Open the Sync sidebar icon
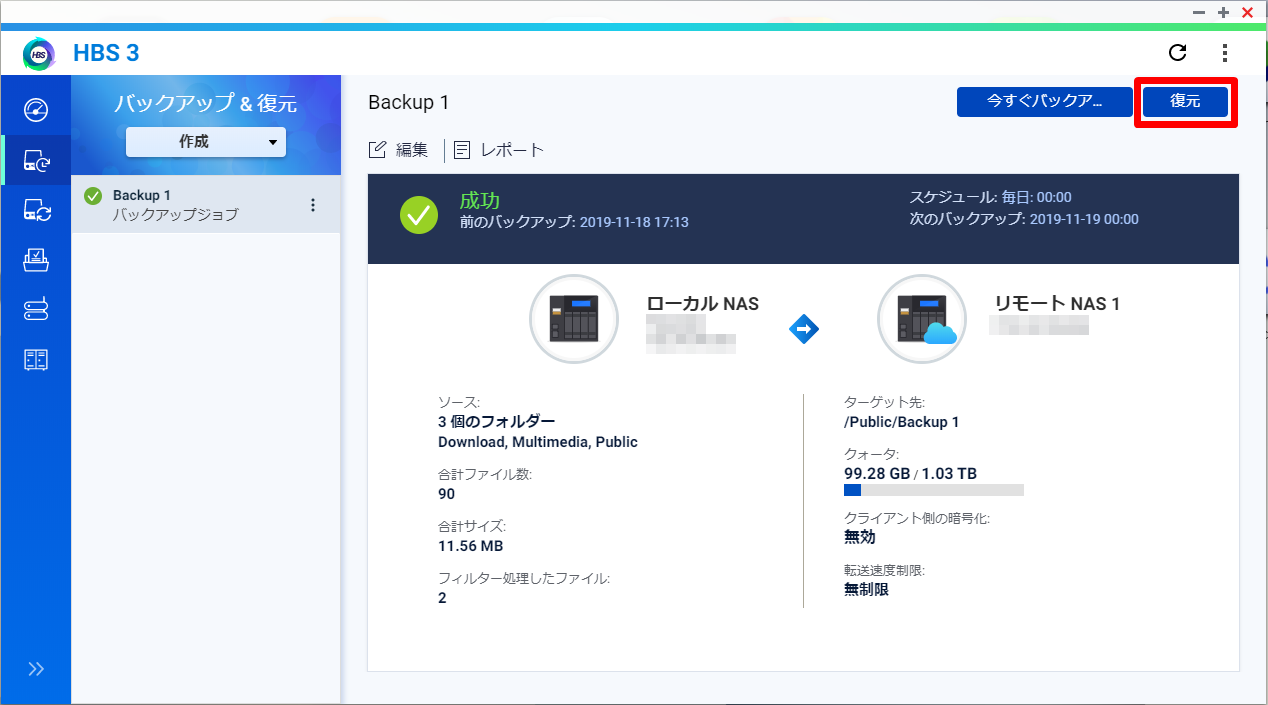This screenshot has height=705, width=1268. [x=36, y=210]
